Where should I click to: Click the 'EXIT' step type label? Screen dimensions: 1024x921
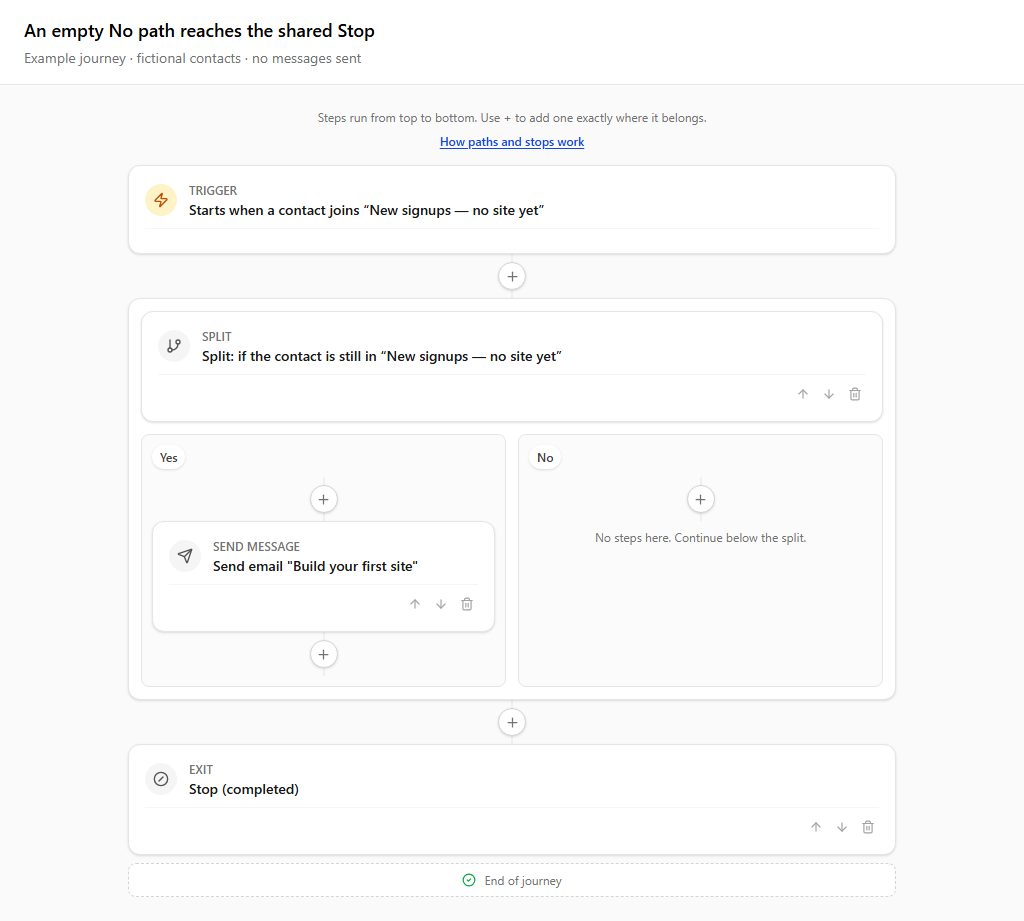[200, 770]
